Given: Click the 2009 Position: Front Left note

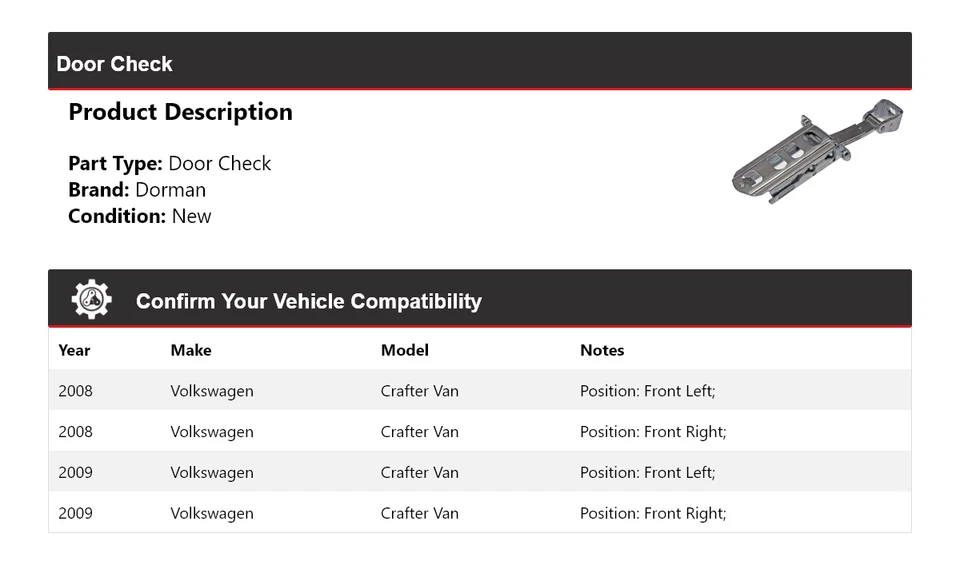Looking at the screenshot, I should pos(647,472).
